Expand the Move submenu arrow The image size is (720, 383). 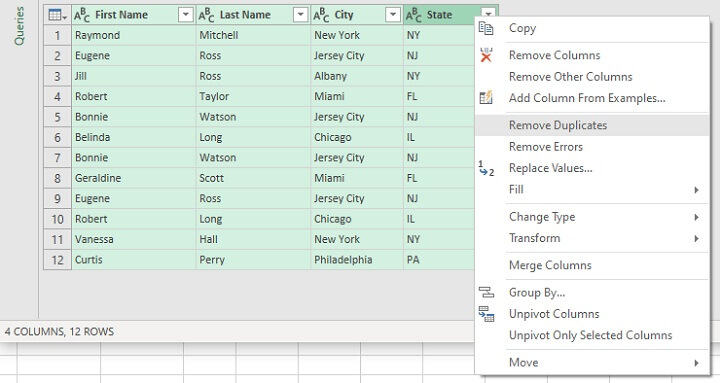coord(696,363)
